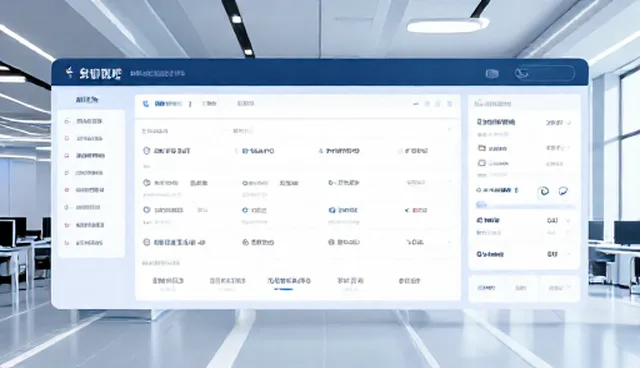The height and width of the screenshot is (368, 640).
Task: Select the blue-underlined tab in the bottom row
Action: (289, 281)
